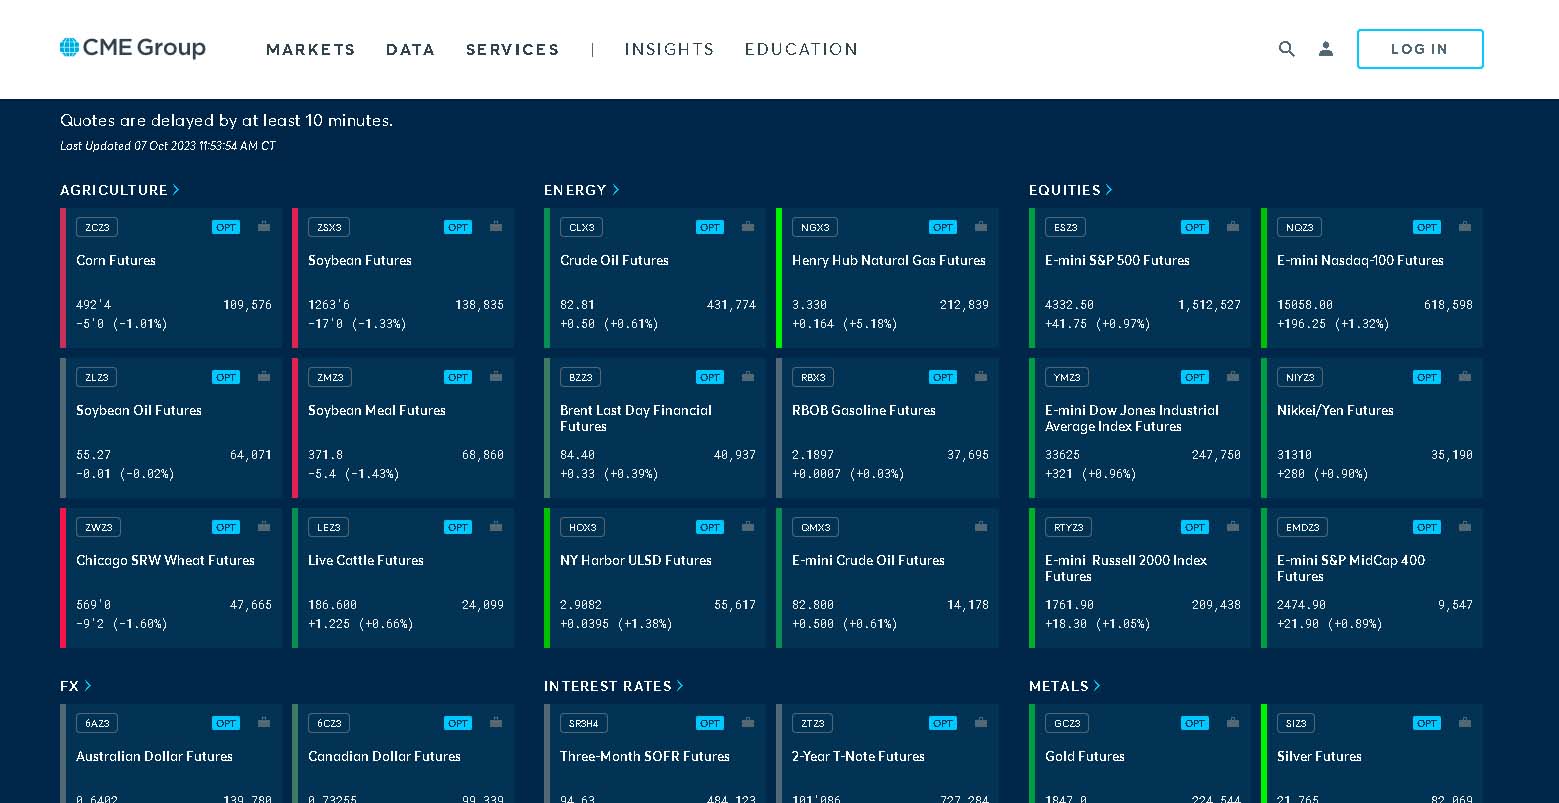1559x803 pixels.
Task: Click briefcase icon on E-mini Russell 2000 card
Action: point(1233,527)
